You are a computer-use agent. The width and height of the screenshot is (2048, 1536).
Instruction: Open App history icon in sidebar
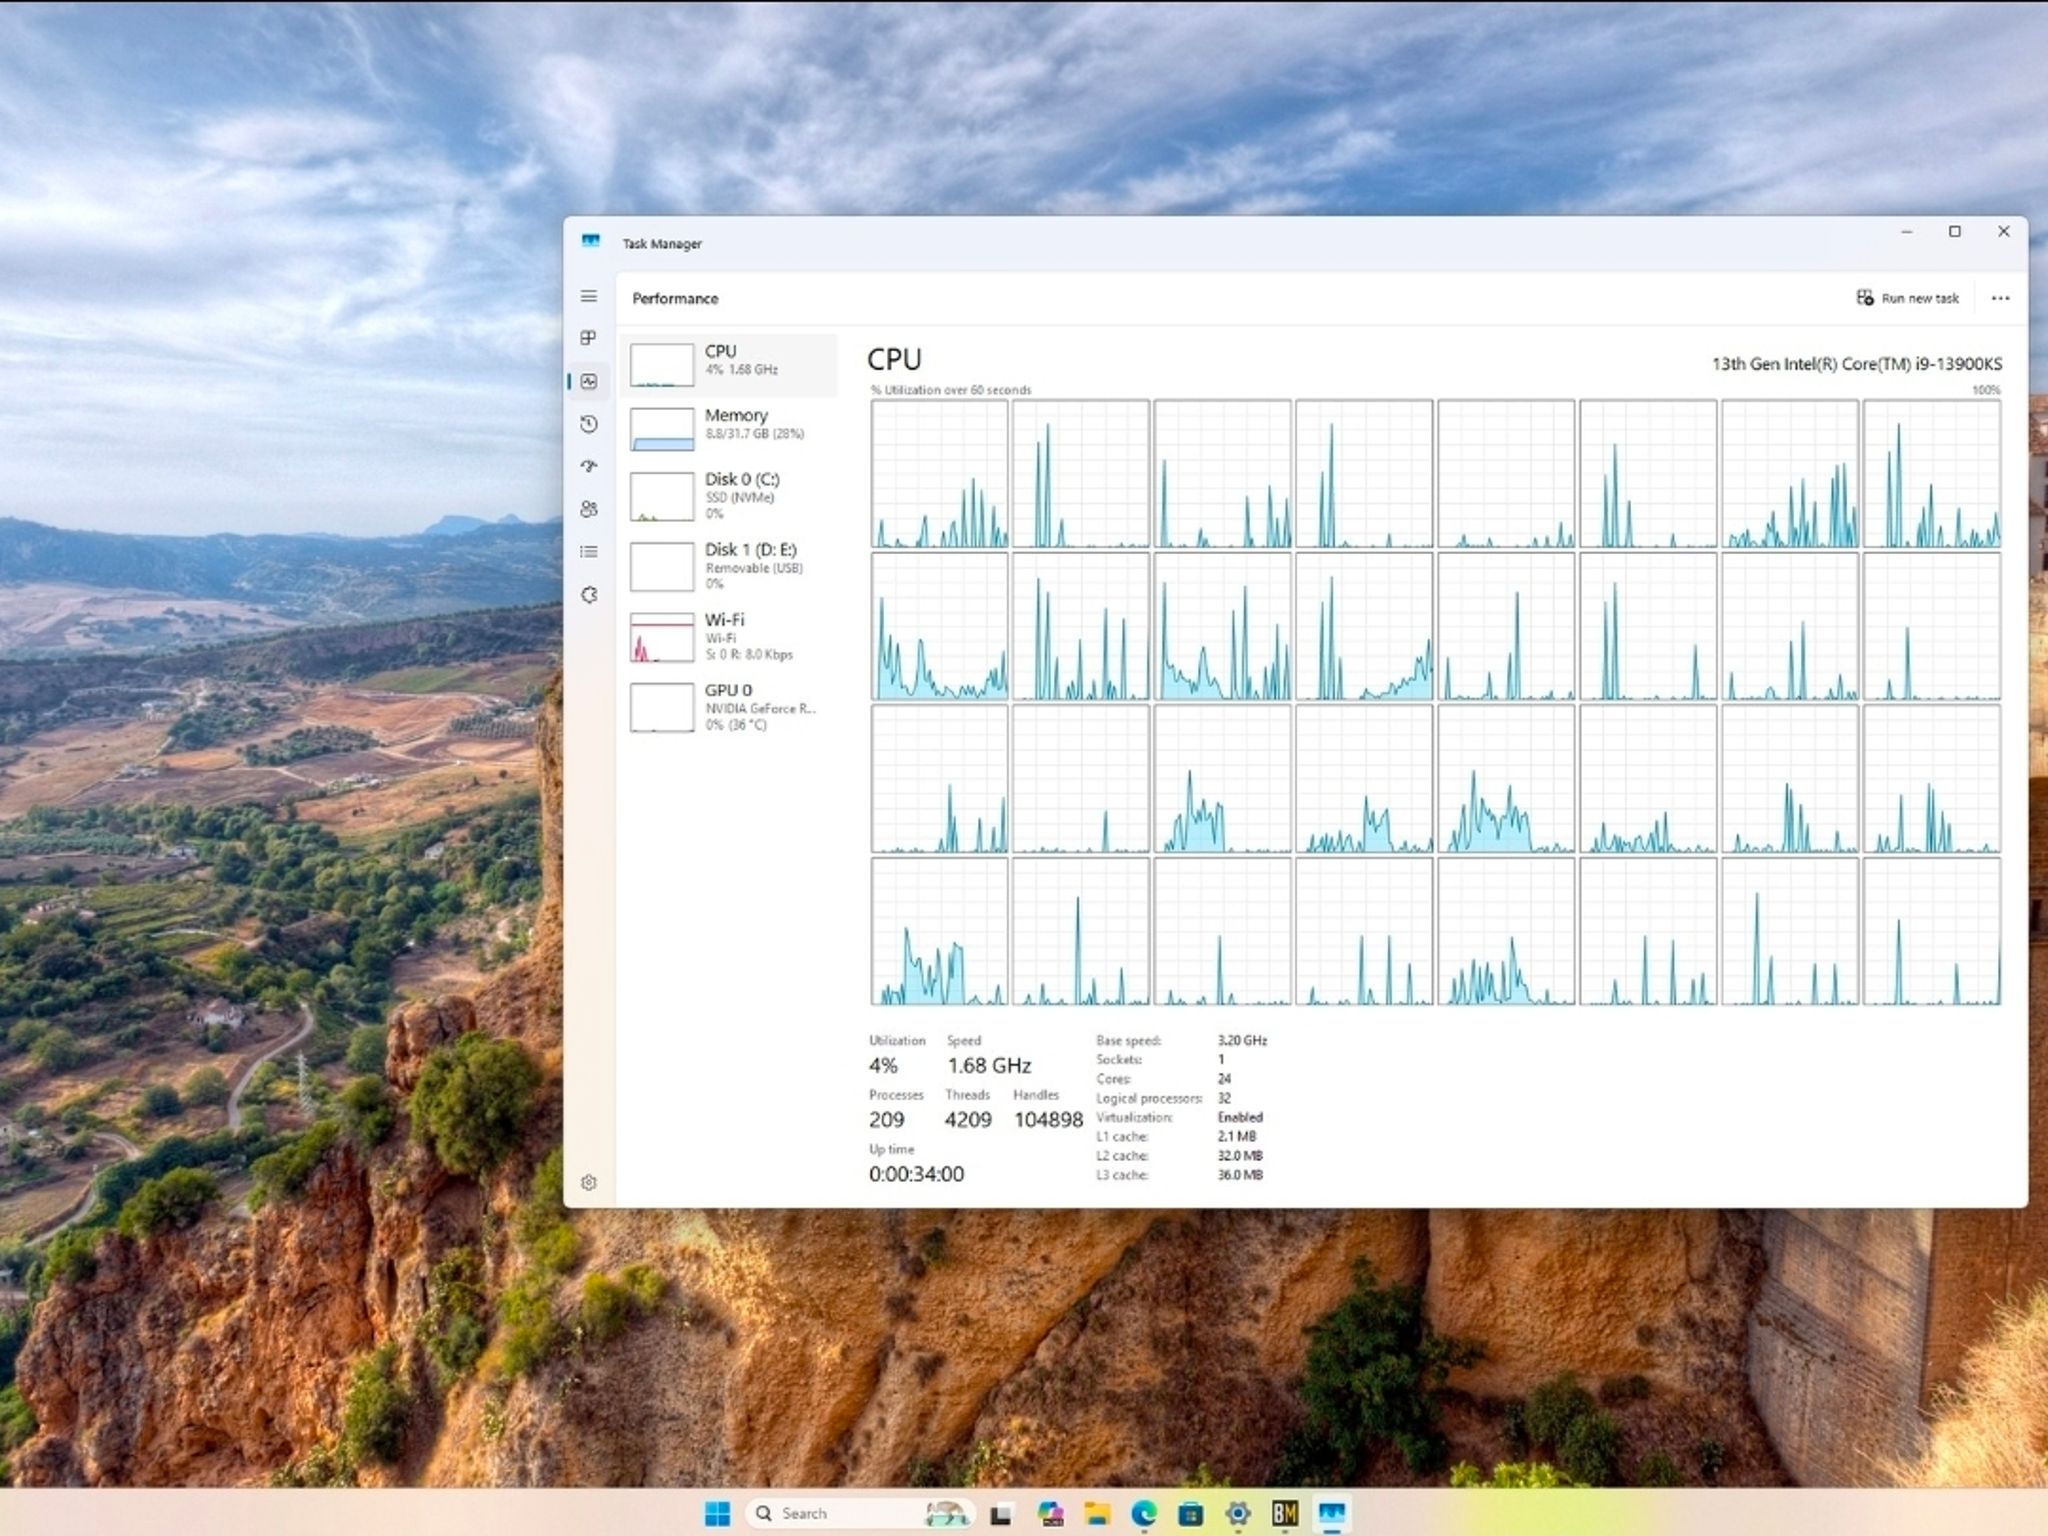point(589,424)
